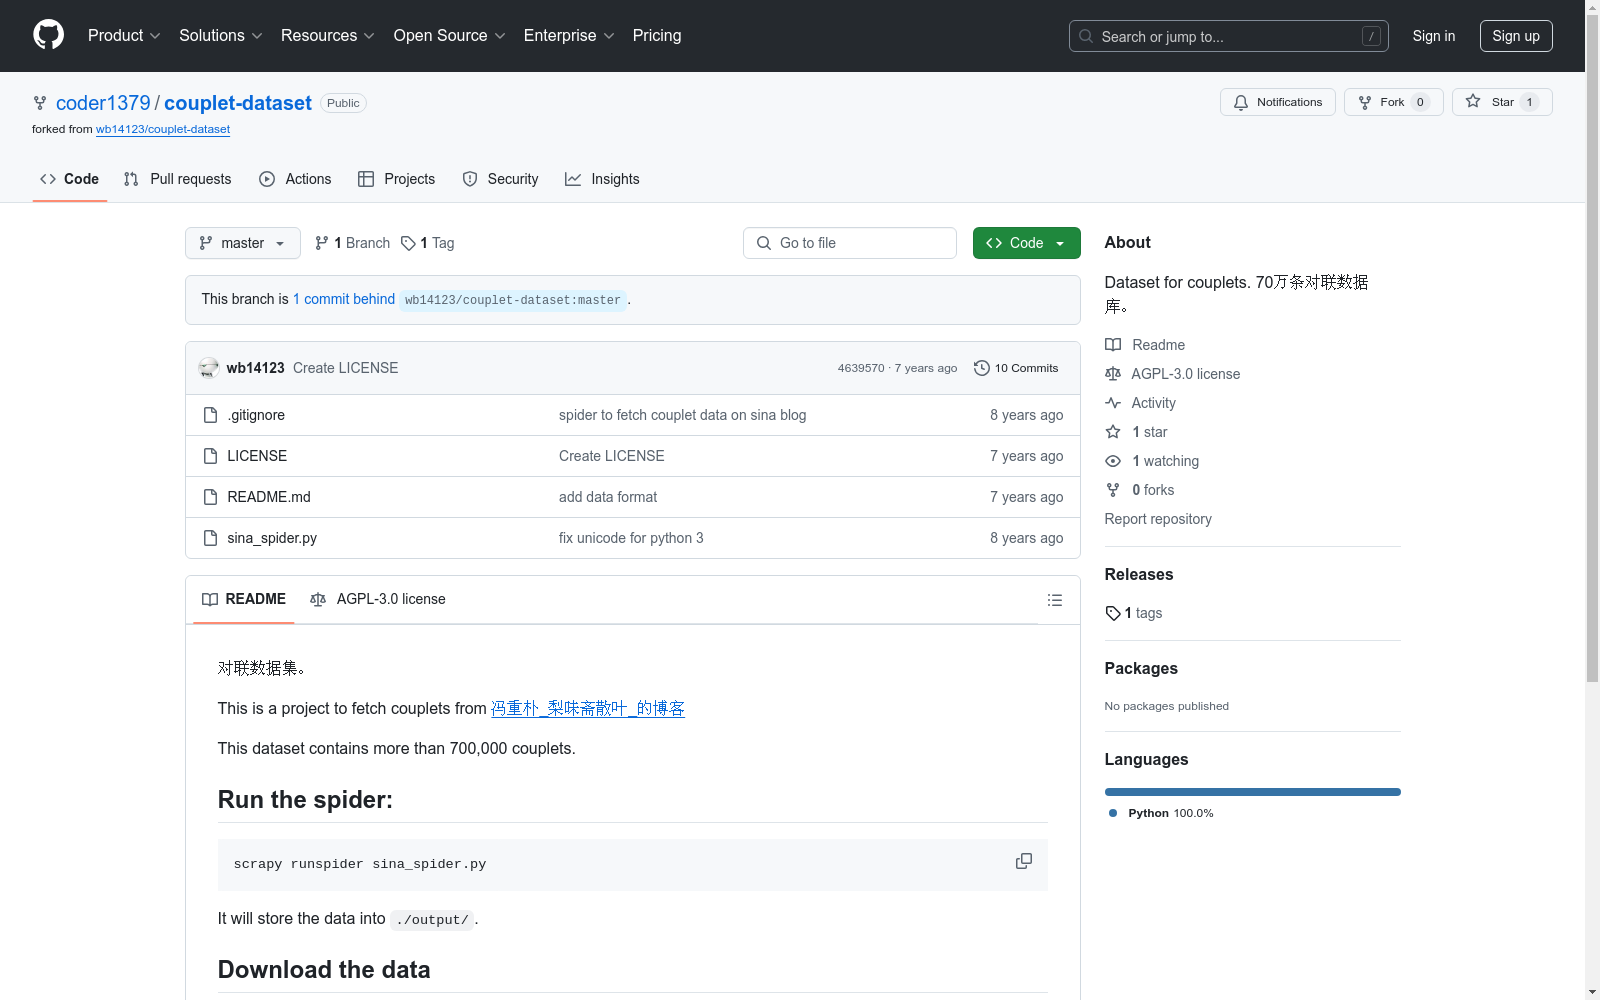Open the coder1379 user profile link
The height and width of the screenshot is (1000, 1600).
click(103, 103)
